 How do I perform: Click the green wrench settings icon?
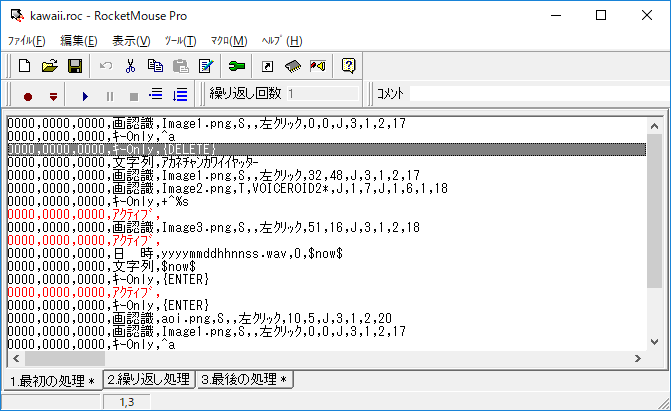click(x=236, y=66)
